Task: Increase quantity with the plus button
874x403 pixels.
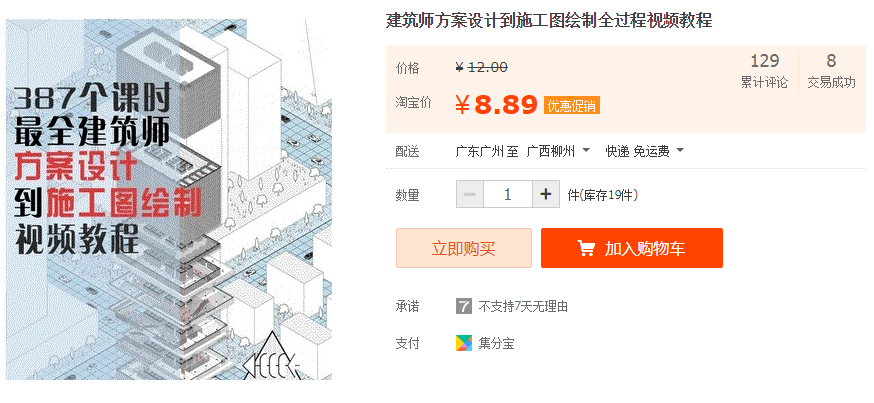Action: click(546, 195)
